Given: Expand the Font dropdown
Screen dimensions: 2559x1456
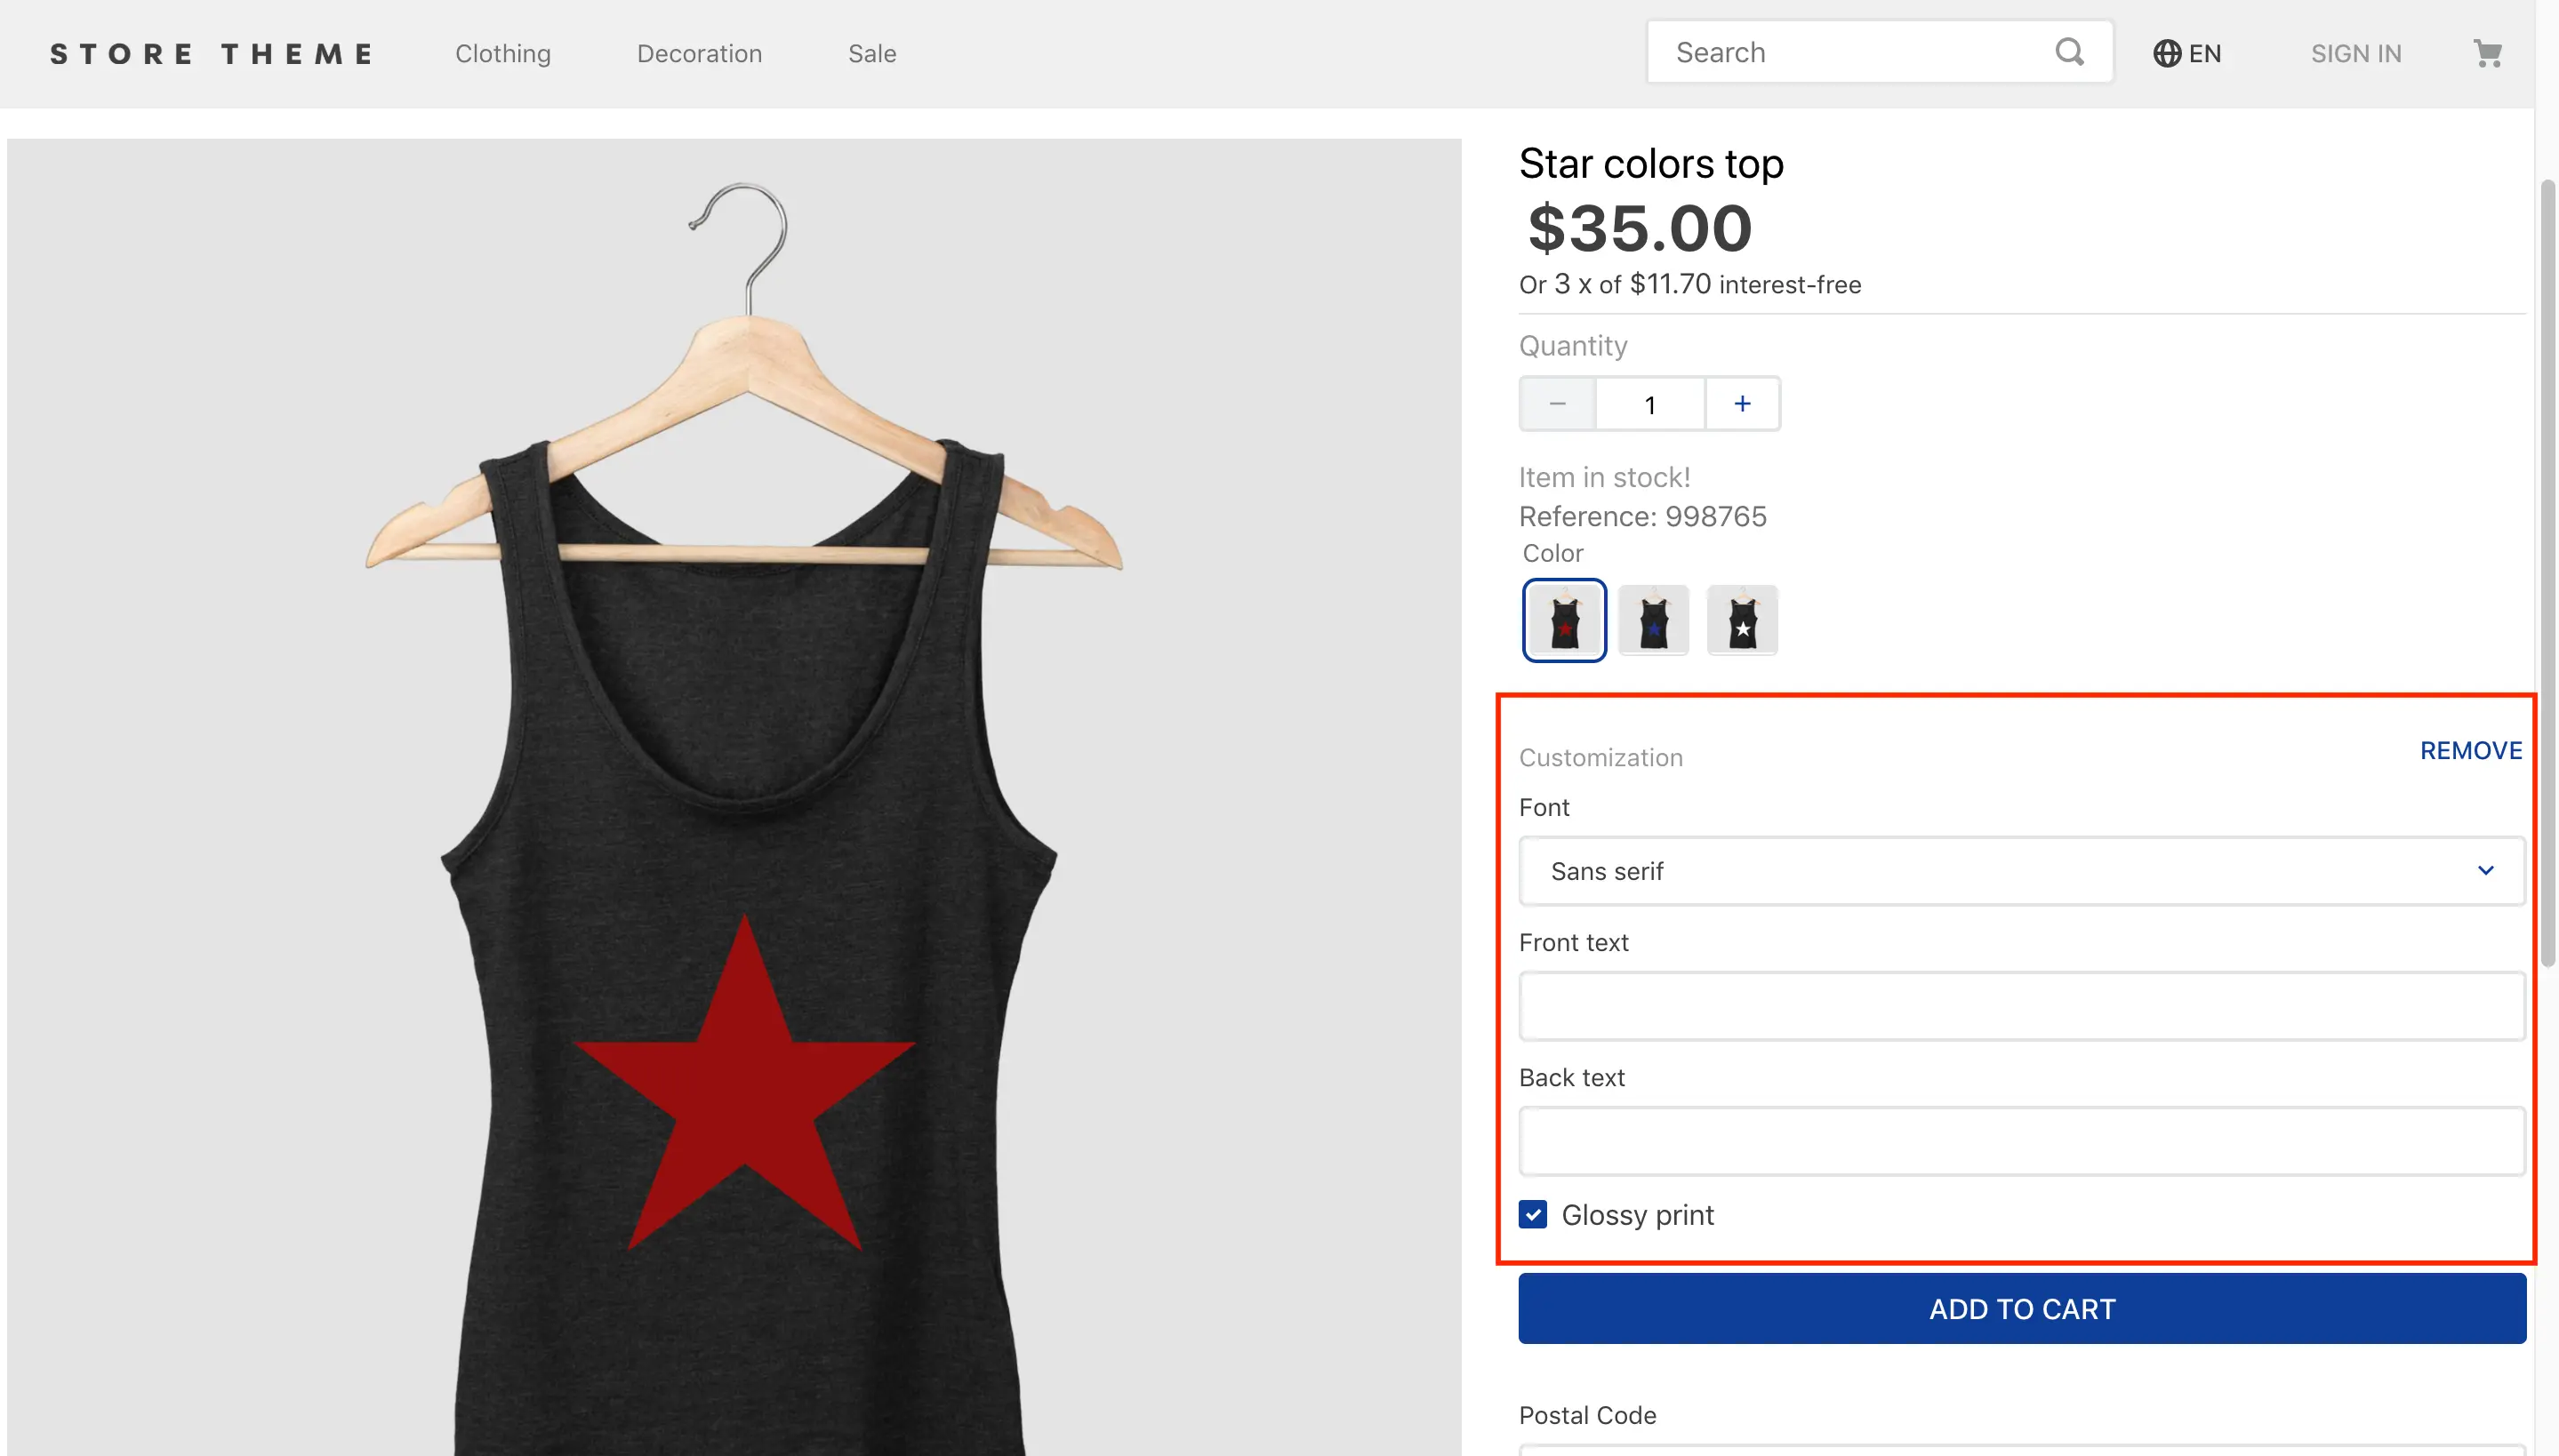Looking at the screenshot, I should 2021,871.
